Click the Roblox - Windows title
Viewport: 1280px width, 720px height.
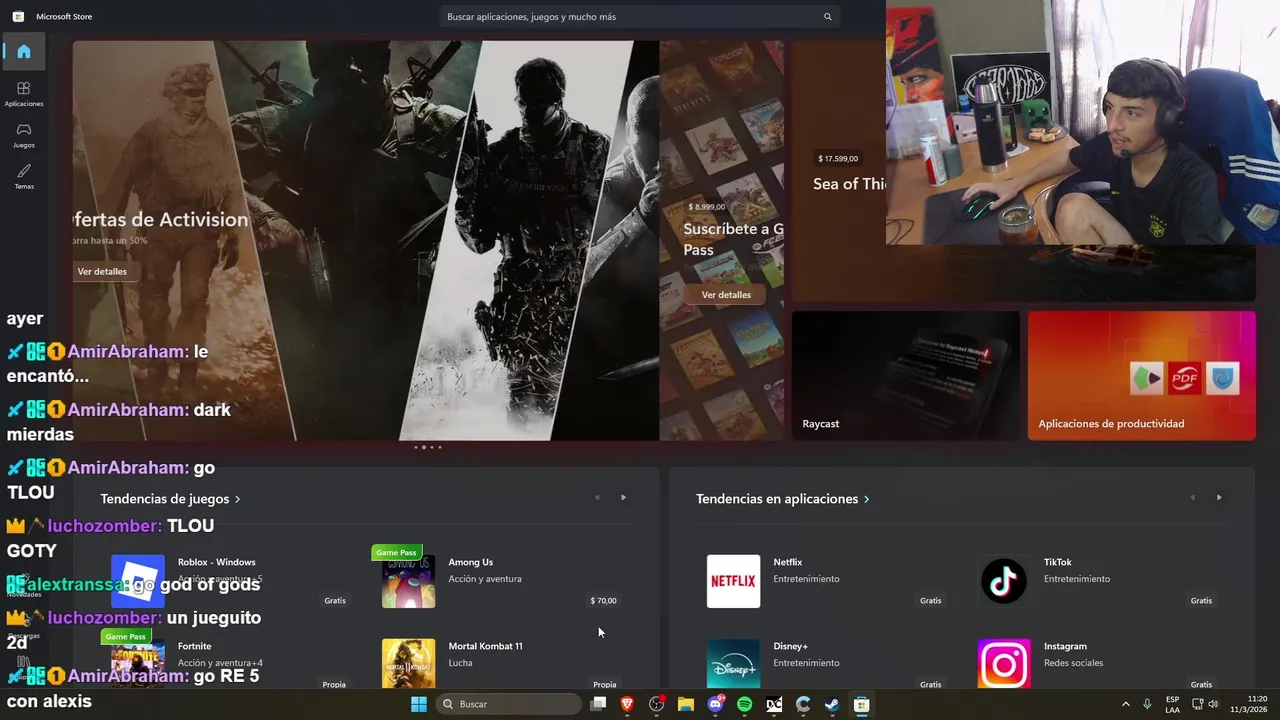tap(217, 562)
